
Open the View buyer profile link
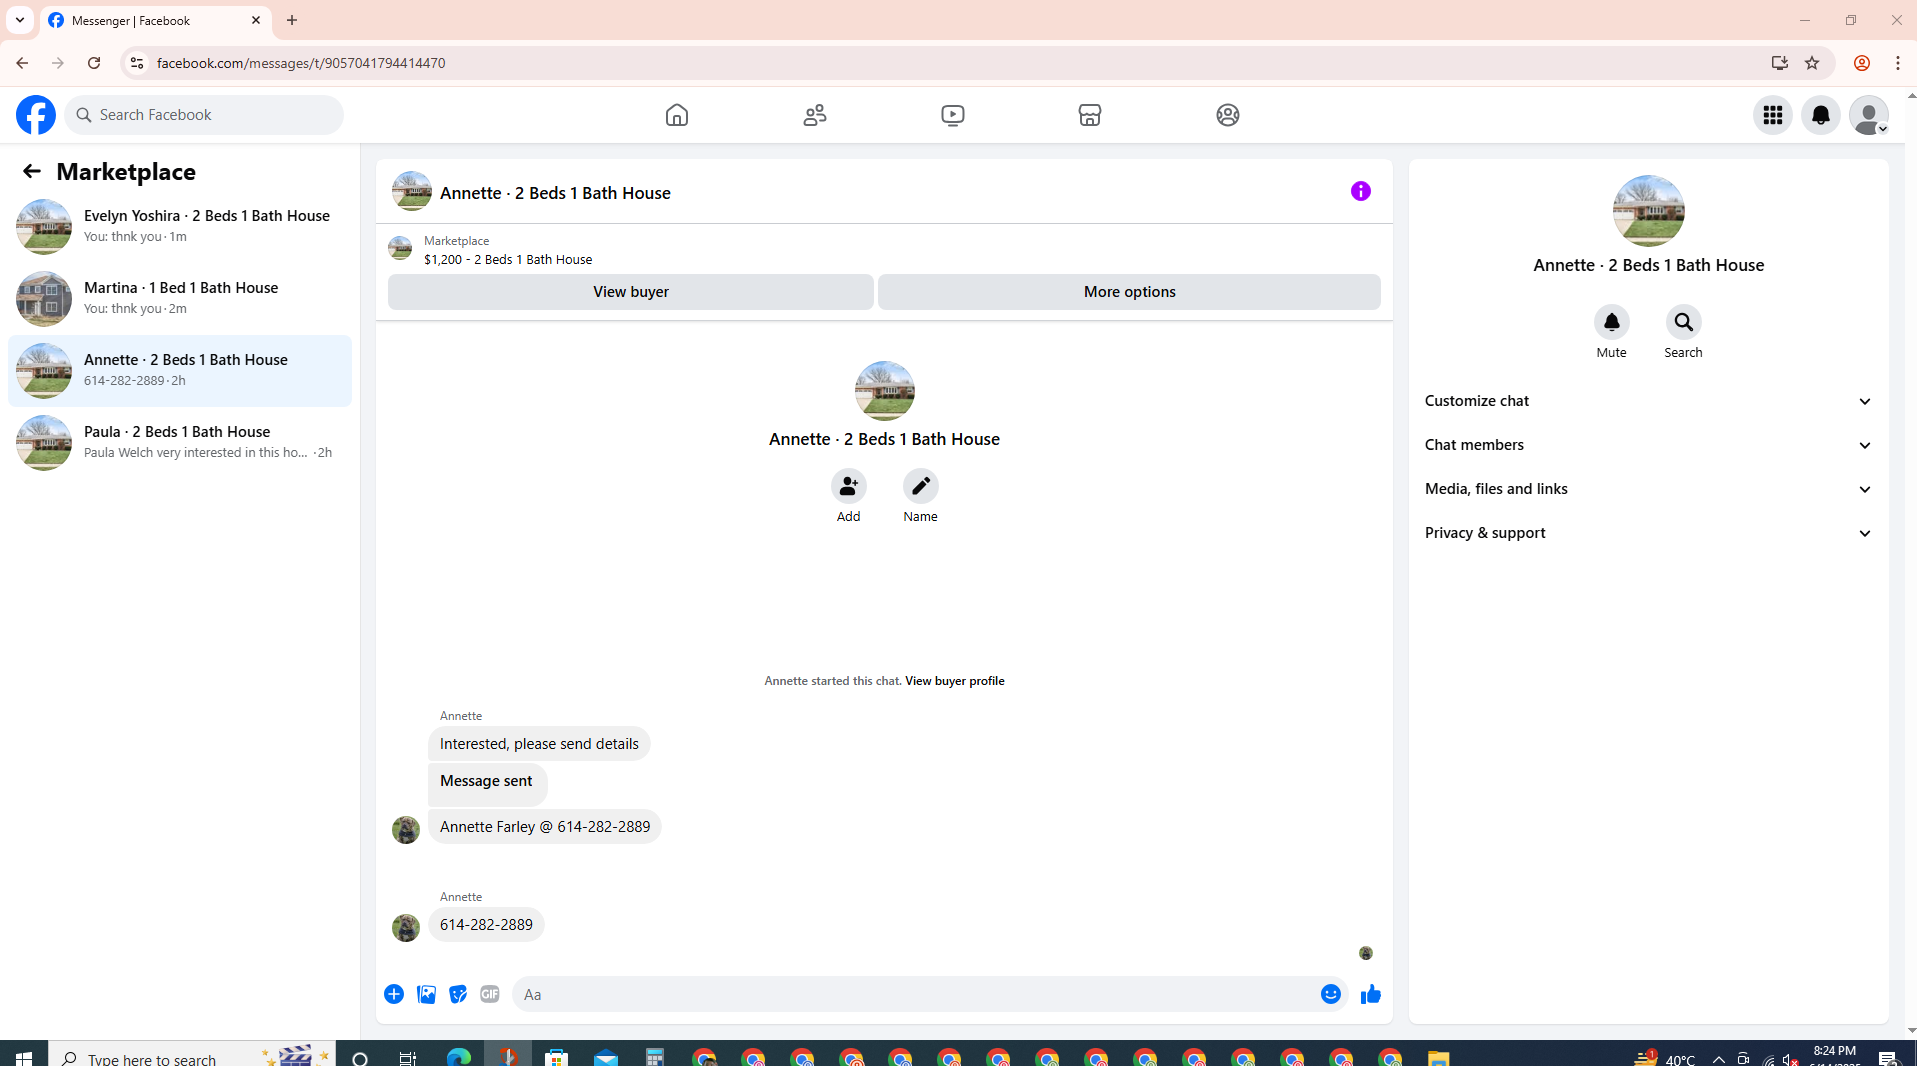(954, 681)
